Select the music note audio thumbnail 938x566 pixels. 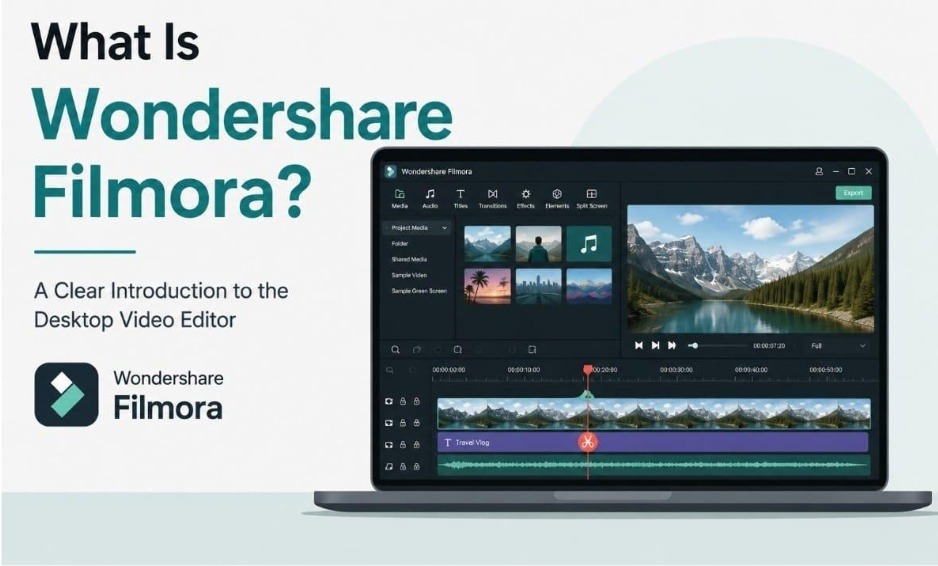click(589, 244)
